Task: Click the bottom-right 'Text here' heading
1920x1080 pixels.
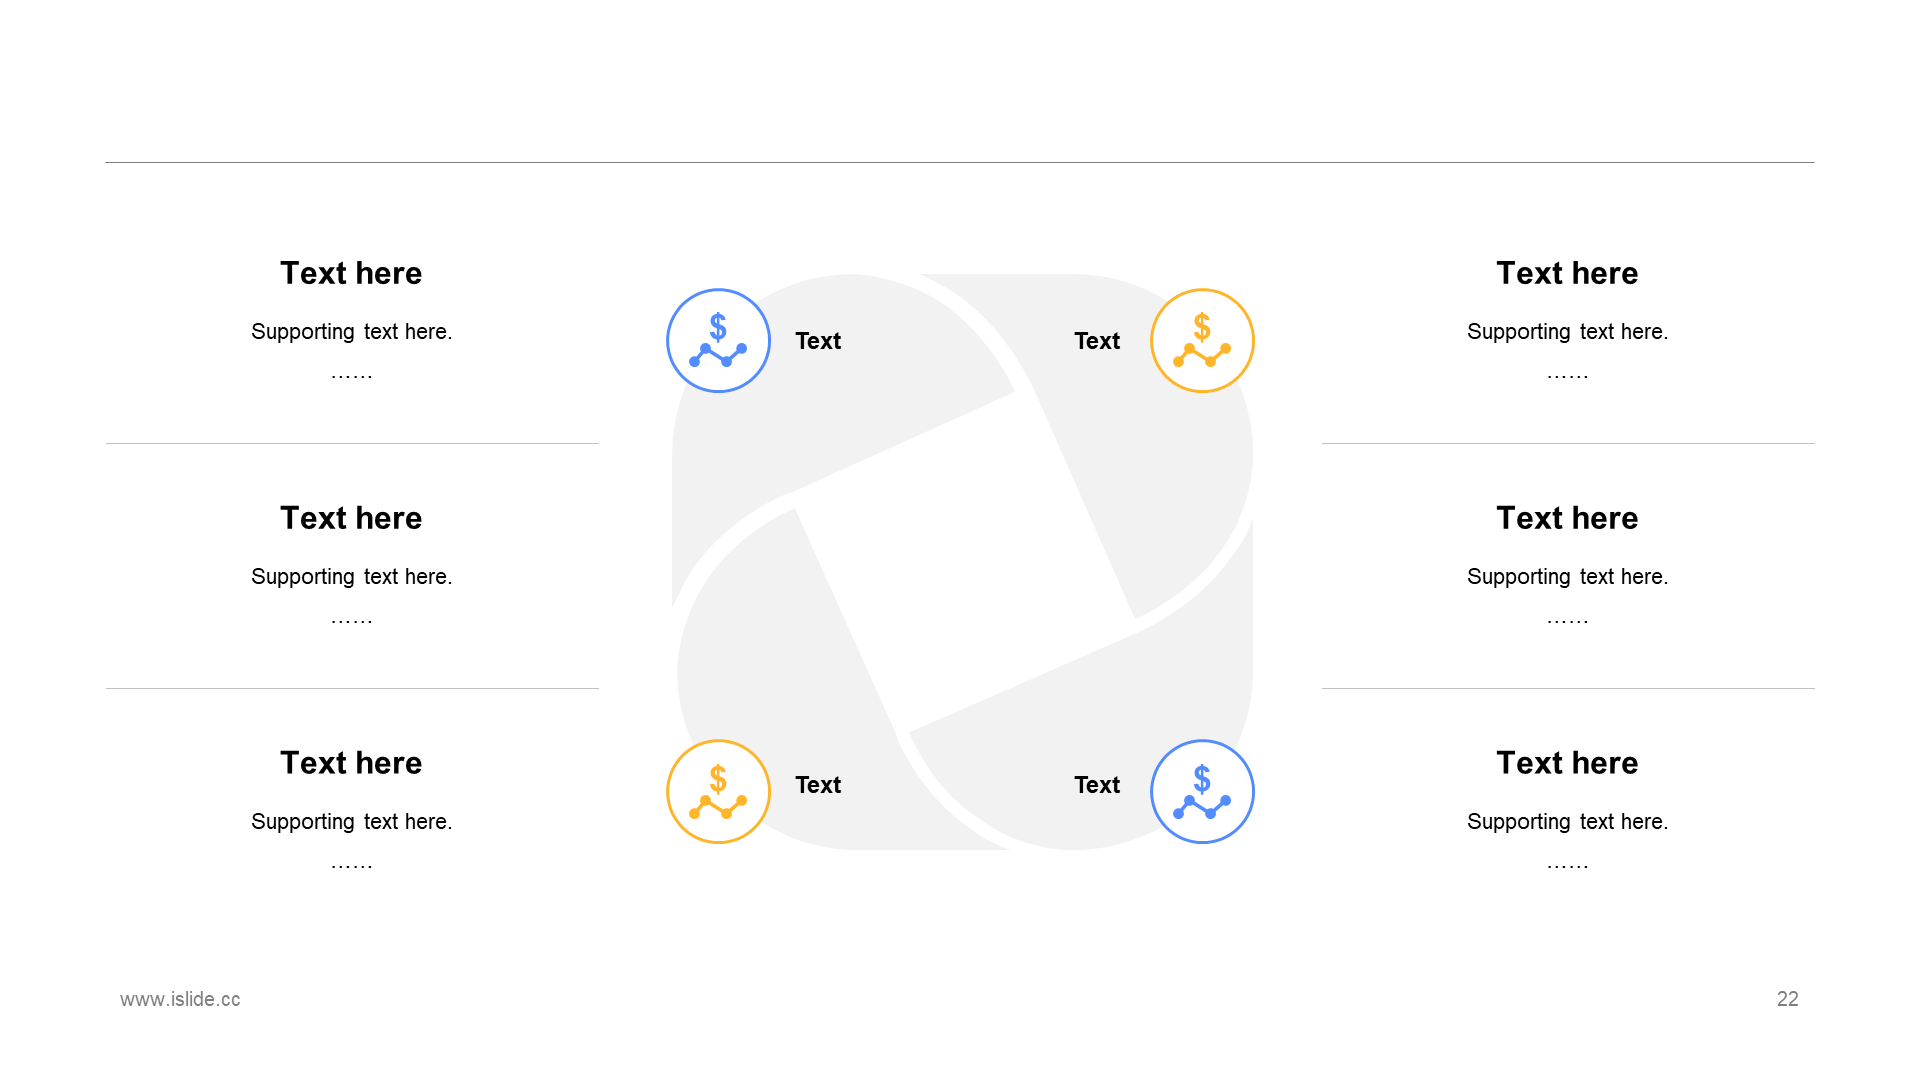Action: click(1567, 763)
